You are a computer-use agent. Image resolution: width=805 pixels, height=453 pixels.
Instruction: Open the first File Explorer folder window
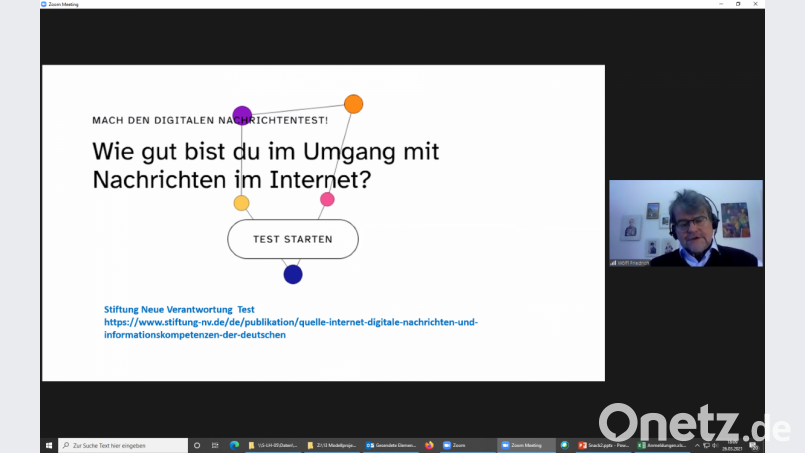(x=273, y=445)
